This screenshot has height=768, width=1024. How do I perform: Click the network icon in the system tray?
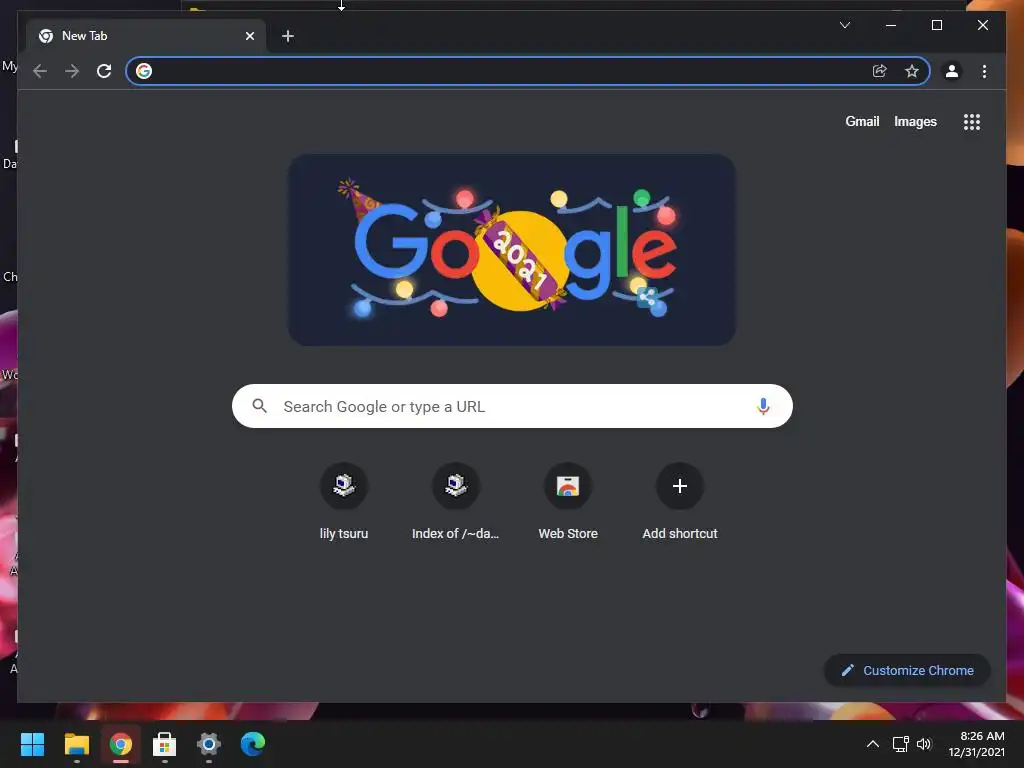[901, 744]
